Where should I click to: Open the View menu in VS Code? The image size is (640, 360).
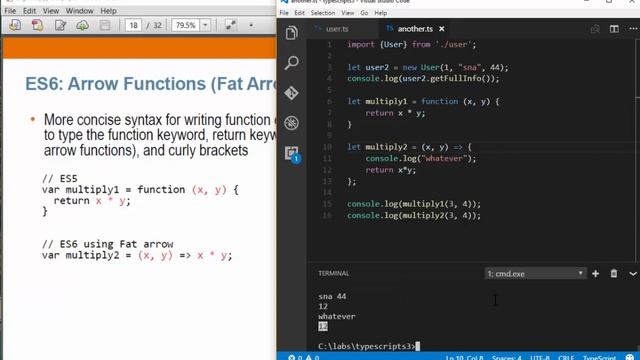[348, 13]
